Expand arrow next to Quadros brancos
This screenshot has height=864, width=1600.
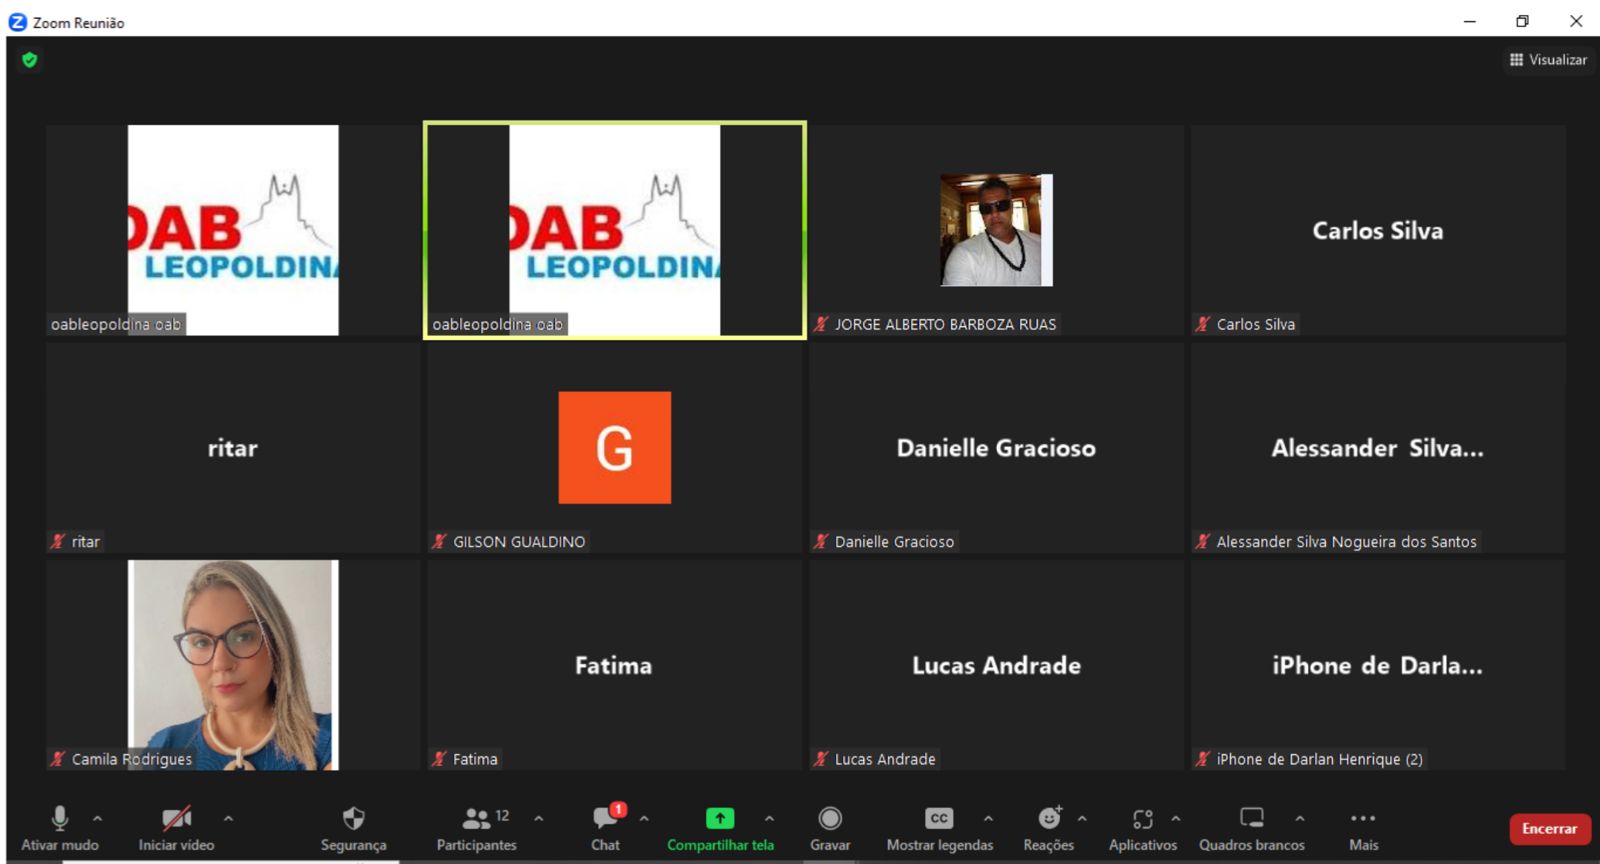tap(1299, 818)
